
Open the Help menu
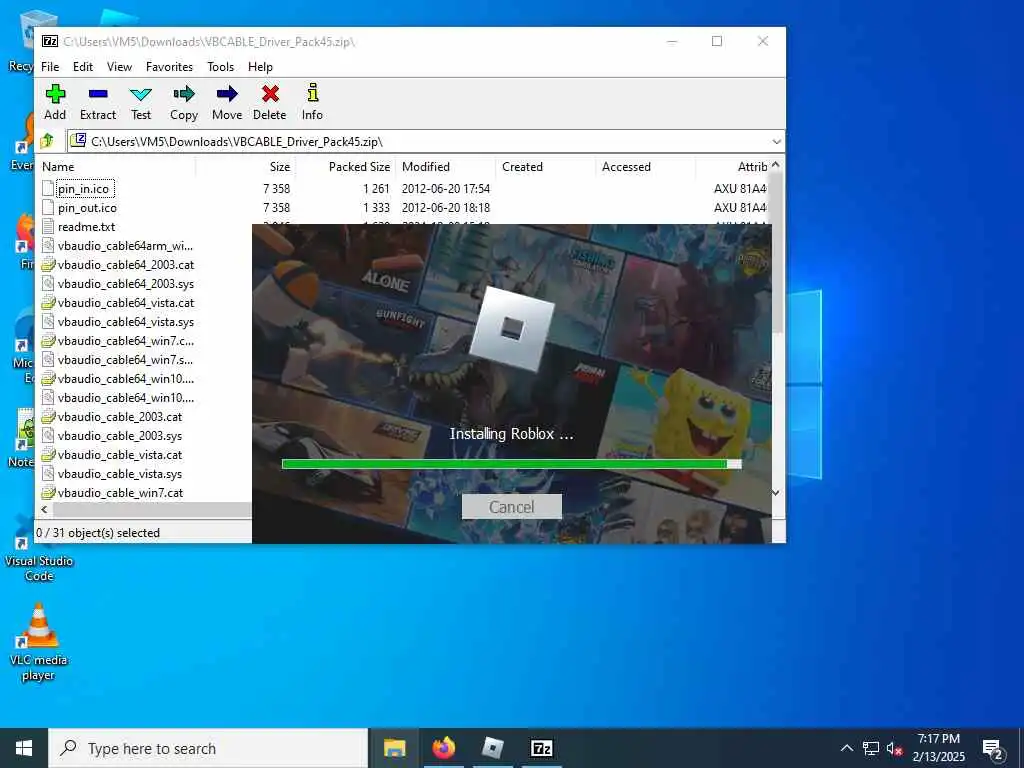point(260,67)
